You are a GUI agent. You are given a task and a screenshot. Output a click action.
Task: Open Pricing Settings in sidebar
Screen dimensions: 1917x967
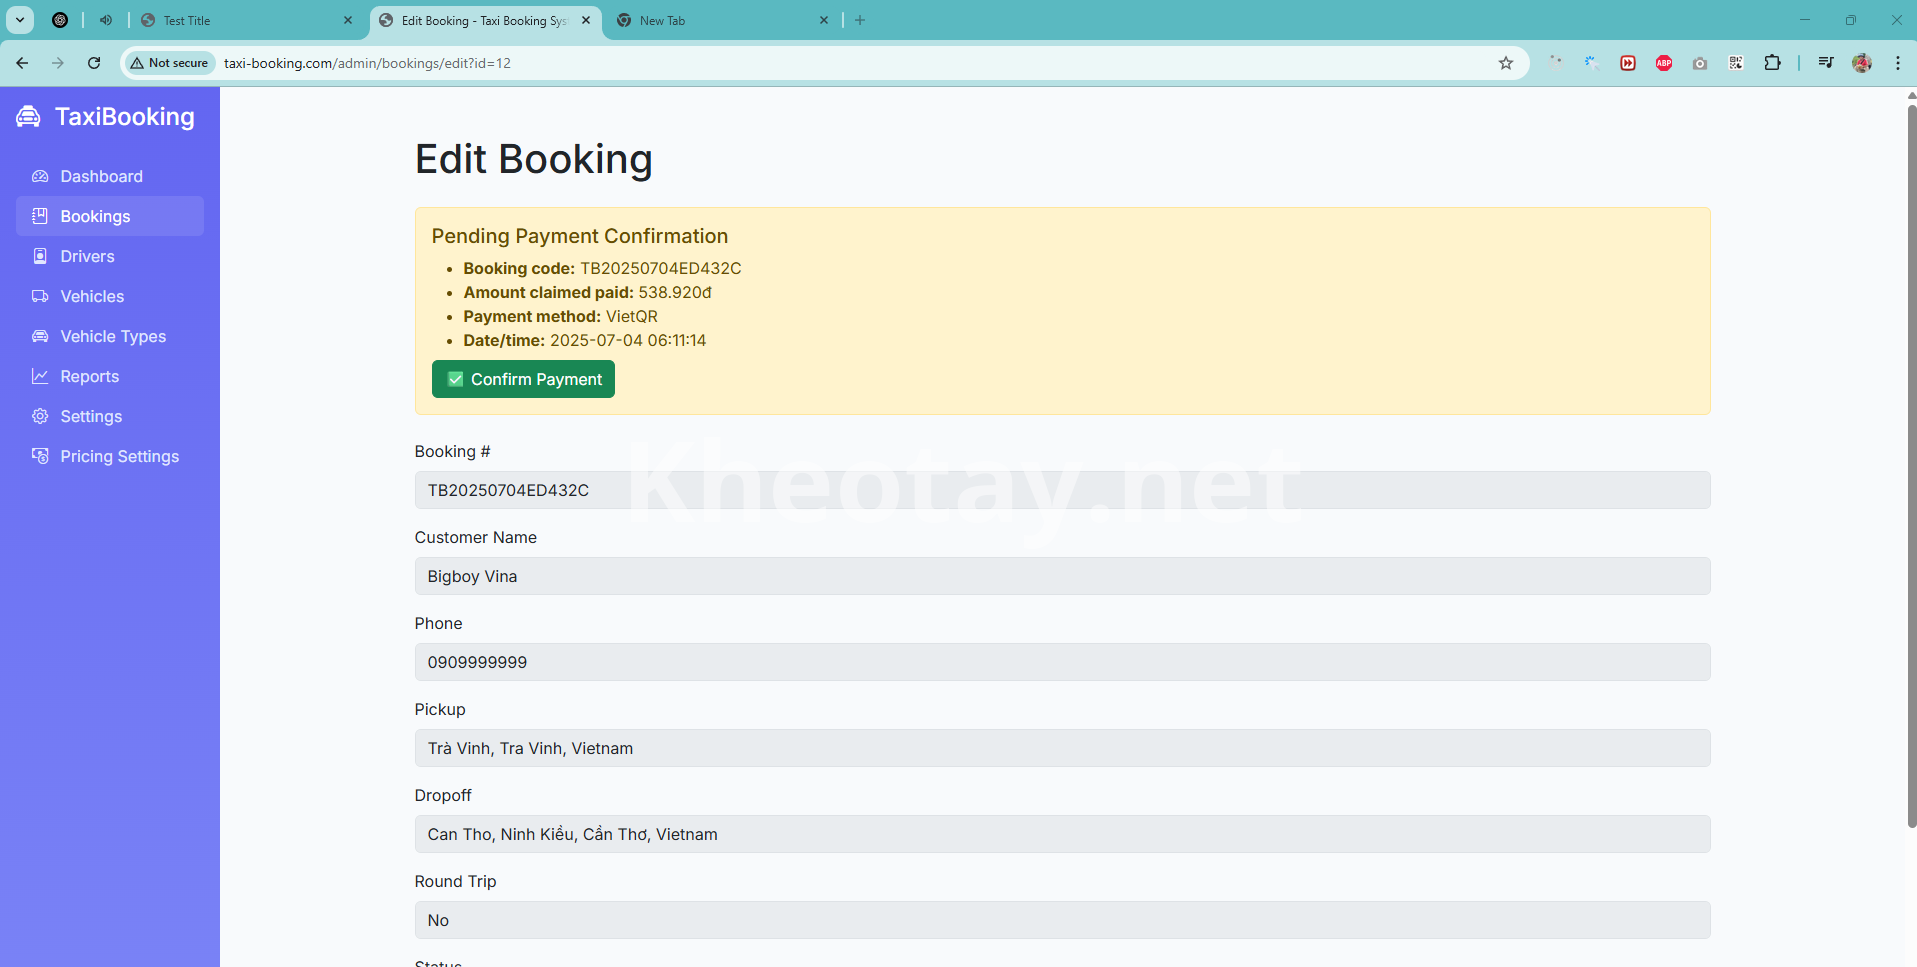pyautogui.click(x=119, y=456)
